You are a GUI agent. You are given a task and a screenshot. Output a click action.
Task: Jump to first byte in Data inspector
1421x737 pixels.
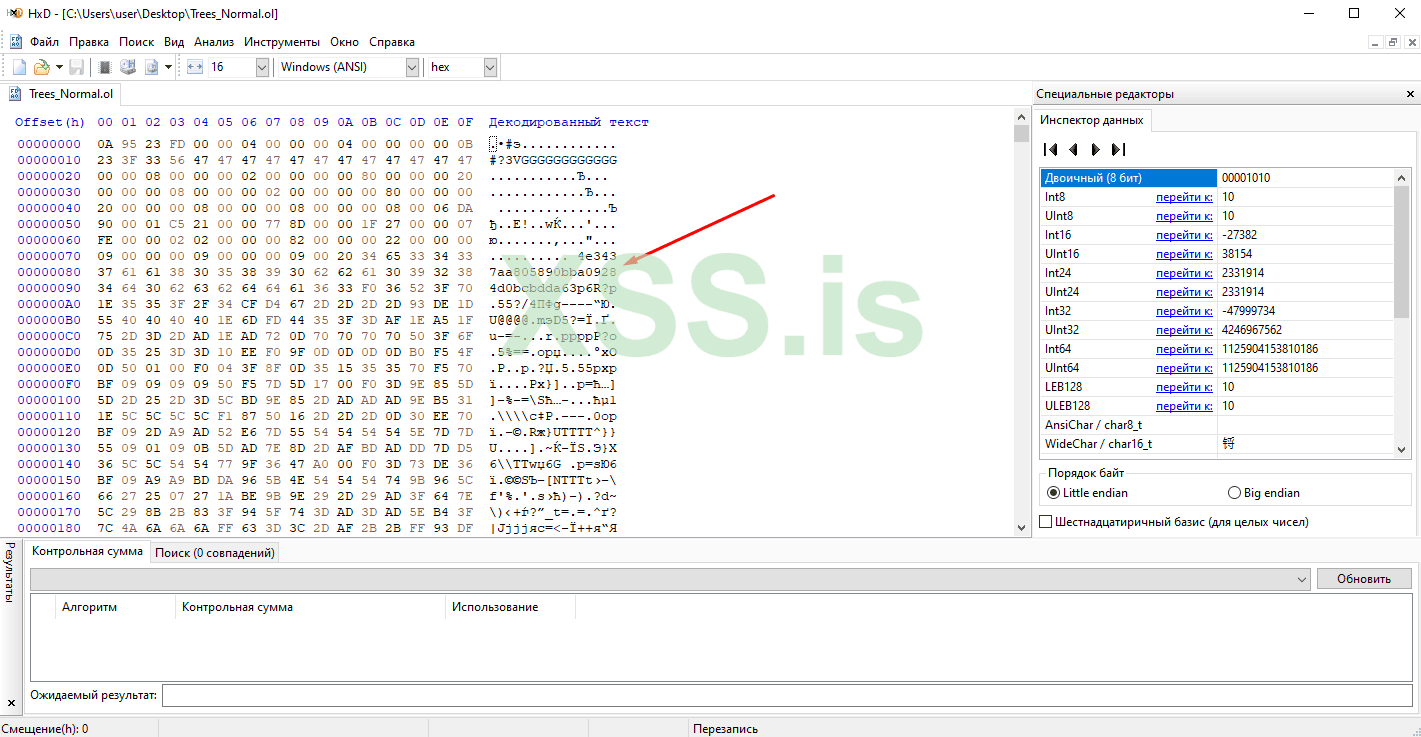[1050, 149]
